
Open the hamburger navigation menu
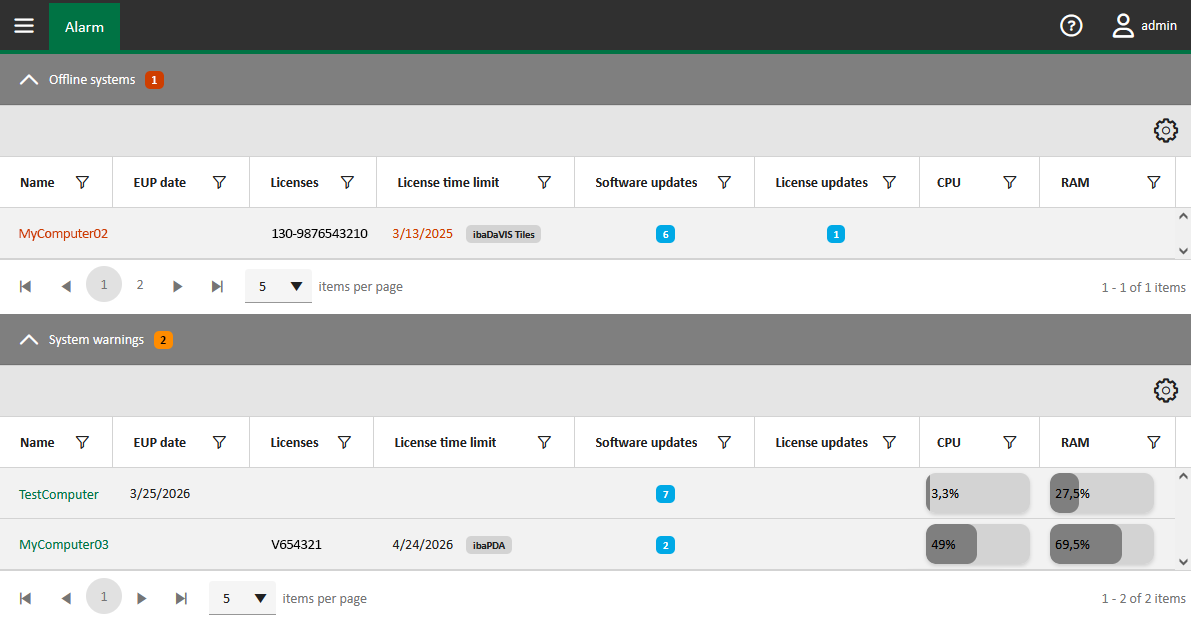[24, 26]
